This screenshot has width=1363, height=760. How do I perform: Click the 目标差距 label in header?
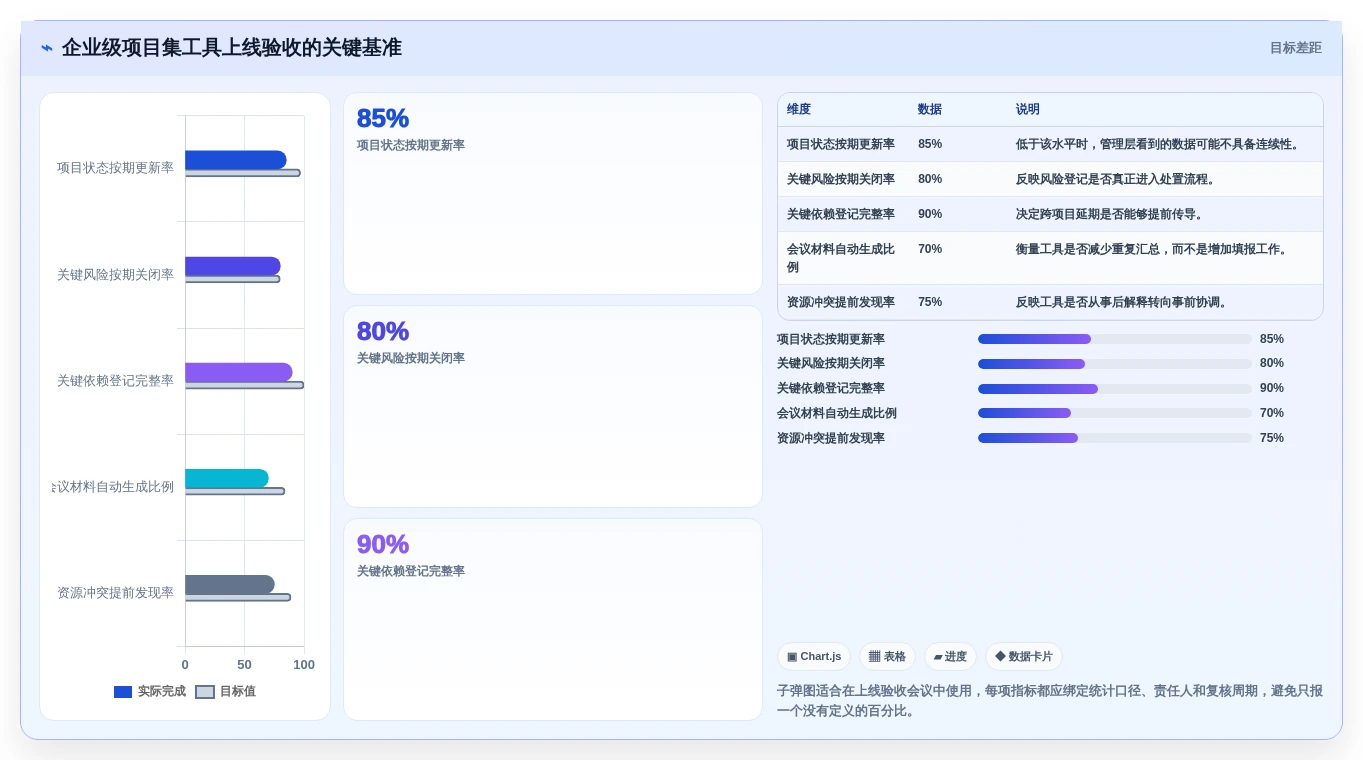pyautogui.click(x=1295, y=48)
